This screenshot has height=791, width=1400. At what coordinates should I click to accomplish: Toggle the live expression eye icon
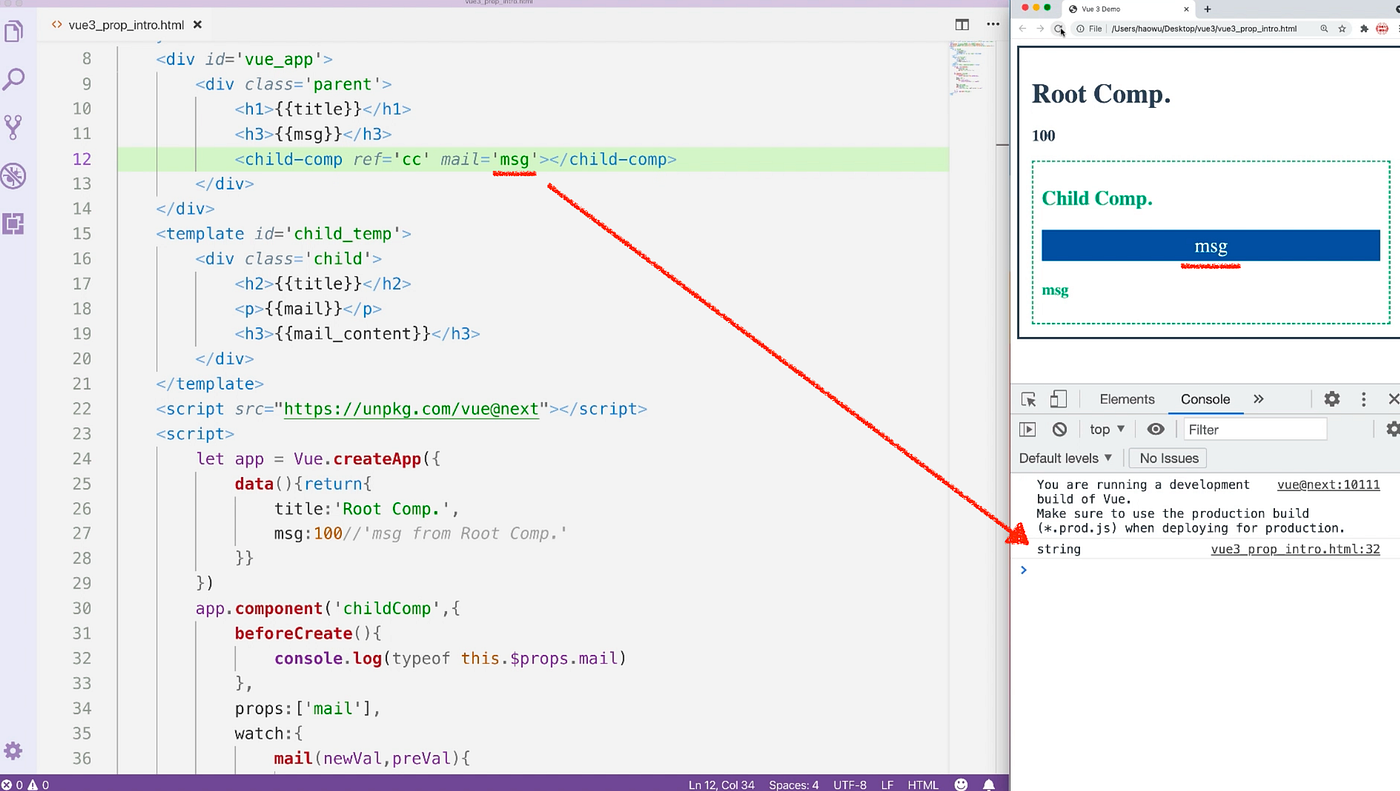(1156, 429)
